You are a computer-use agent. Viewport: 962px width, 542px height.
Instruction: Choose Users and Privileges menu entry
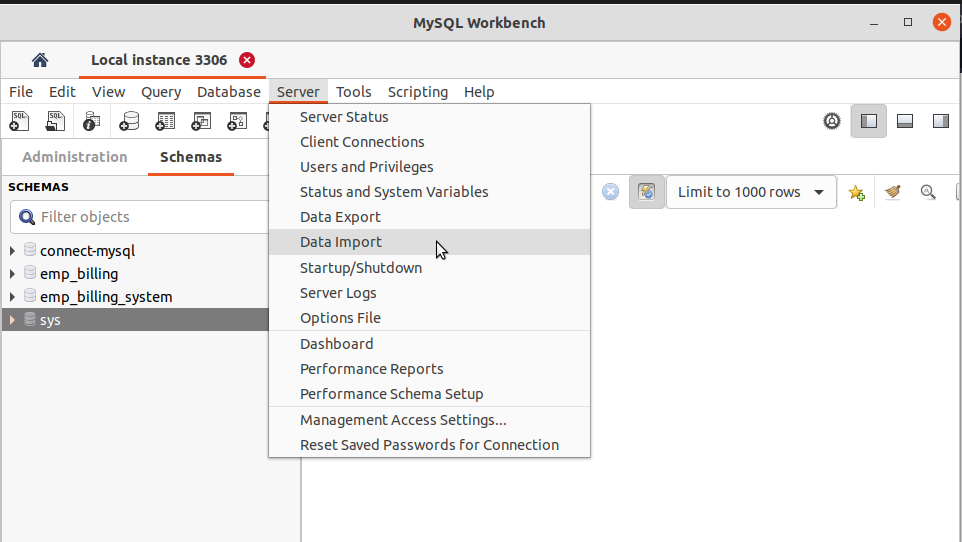tap(367, 167)
